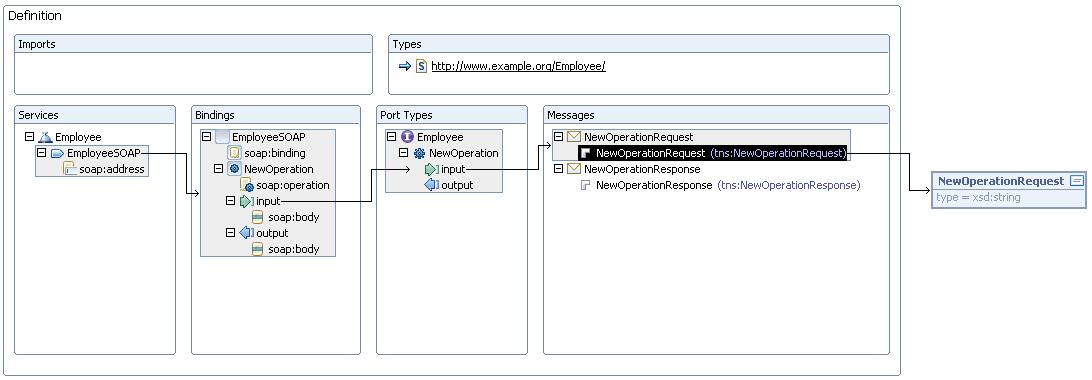Select Employee label in Port Types
The image size is (1092, 380).
(x=440, y=137)
